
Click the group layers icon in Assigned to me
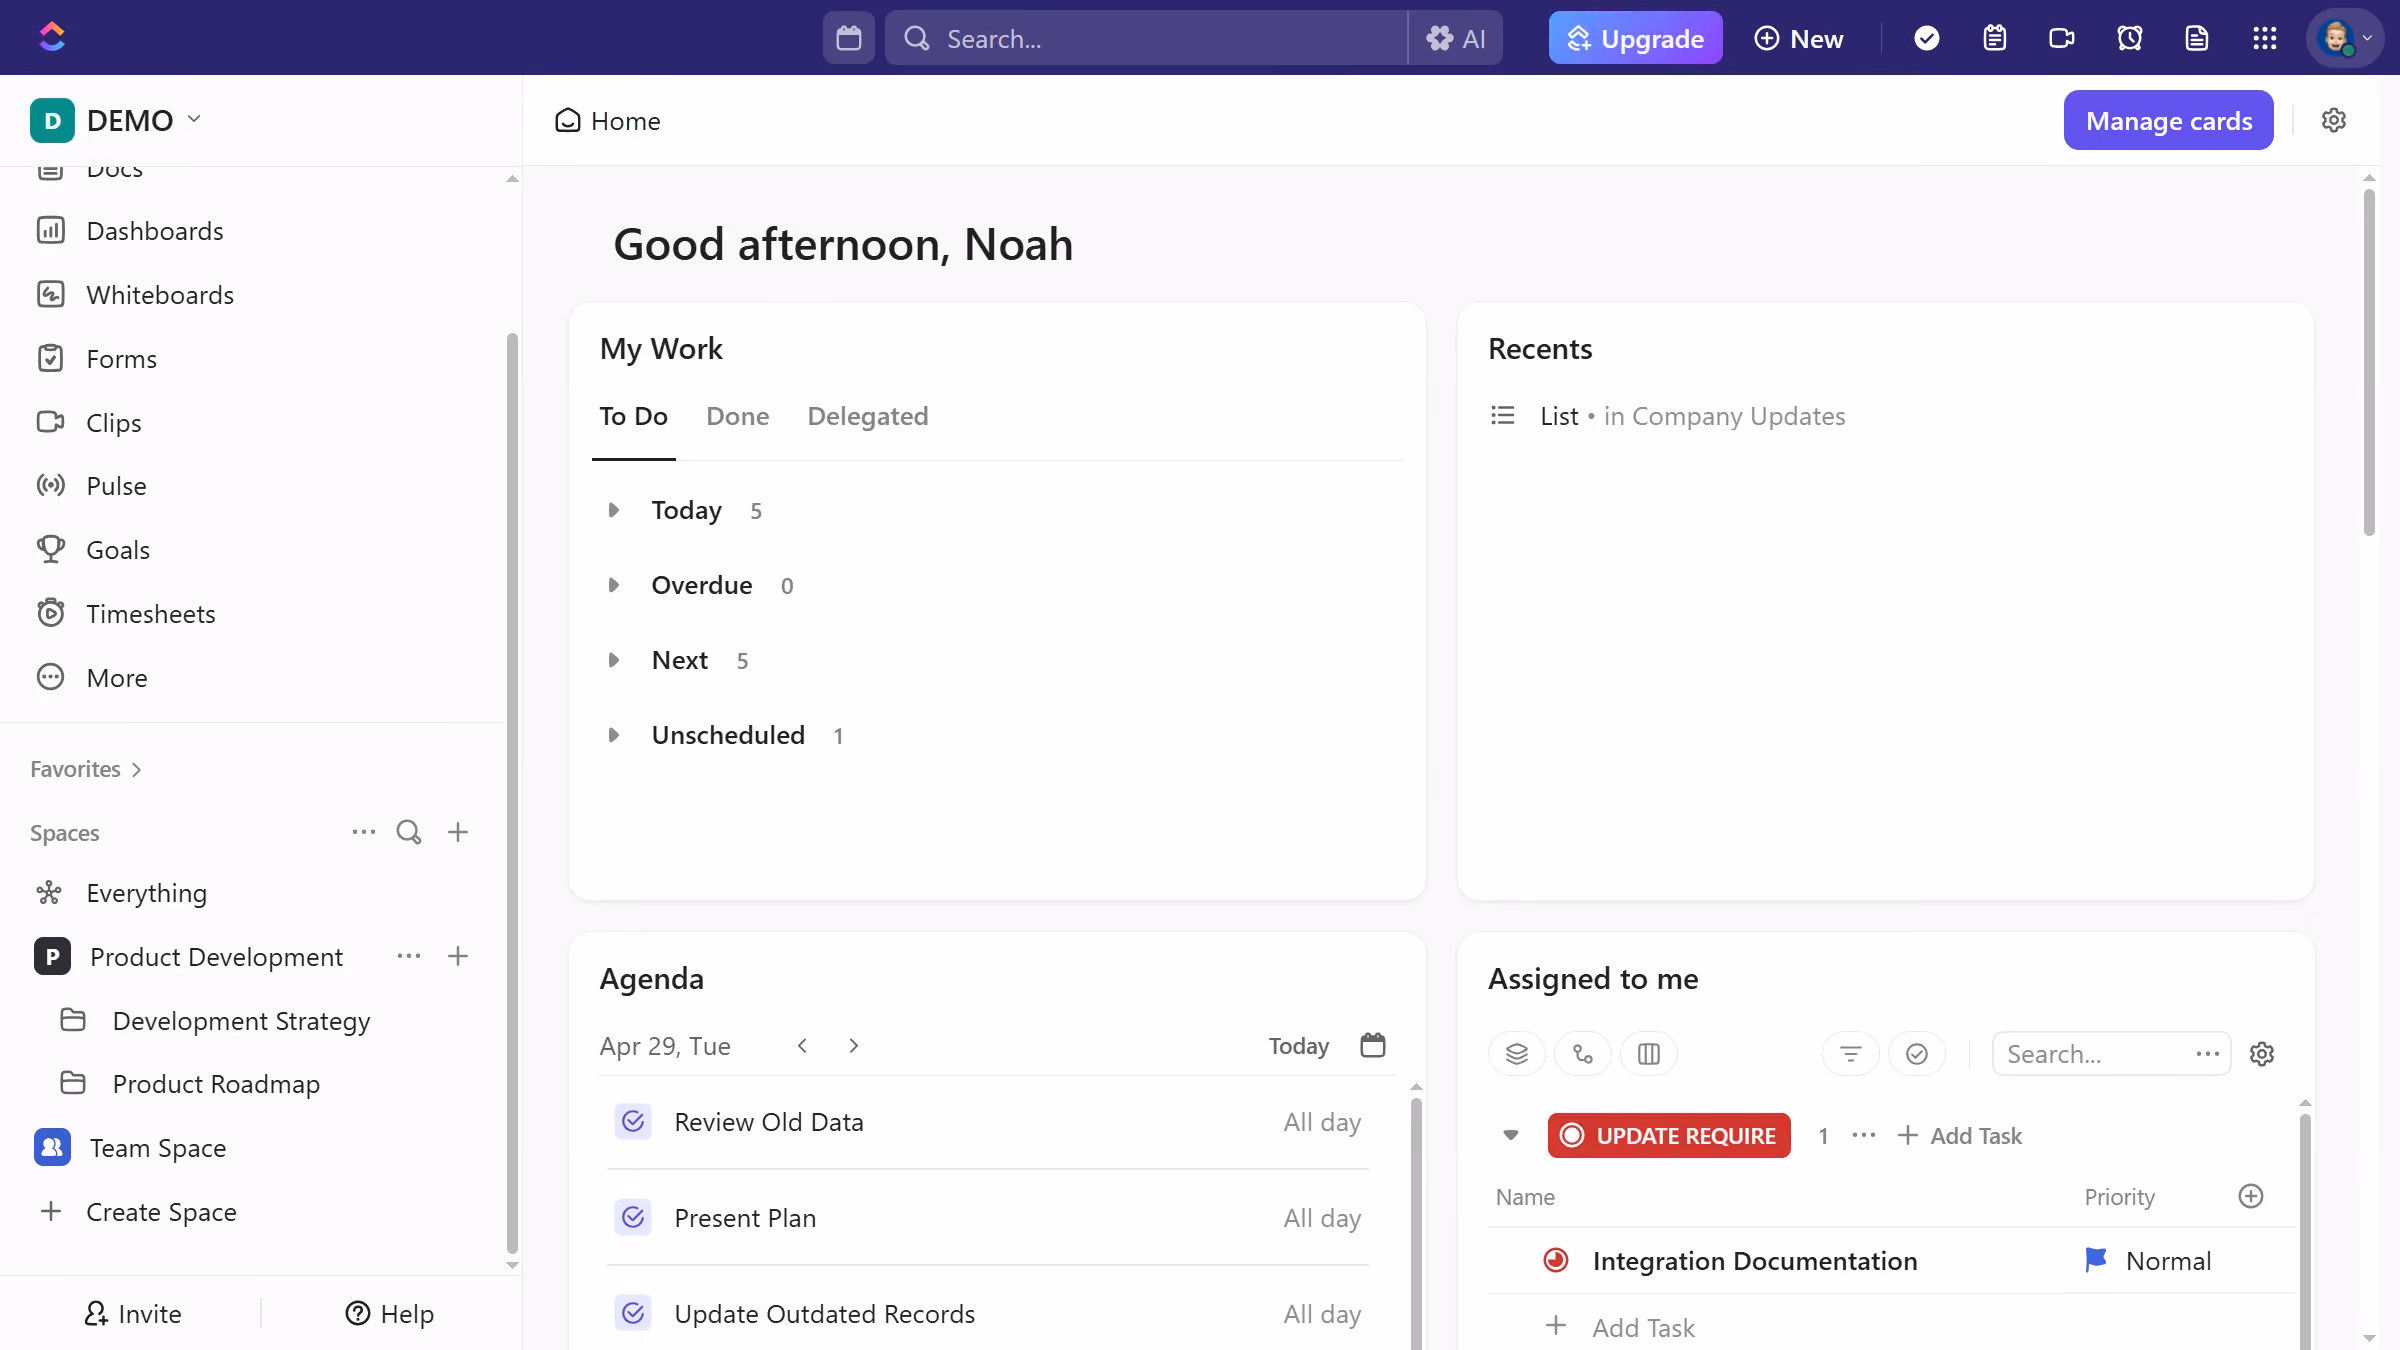coord(1517,1054)
